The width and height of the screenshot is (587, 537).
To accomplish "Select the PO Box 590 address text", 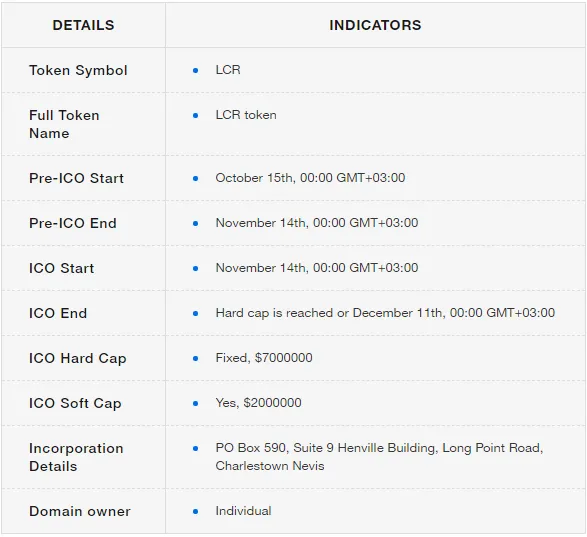I will (x=379, y=456).
